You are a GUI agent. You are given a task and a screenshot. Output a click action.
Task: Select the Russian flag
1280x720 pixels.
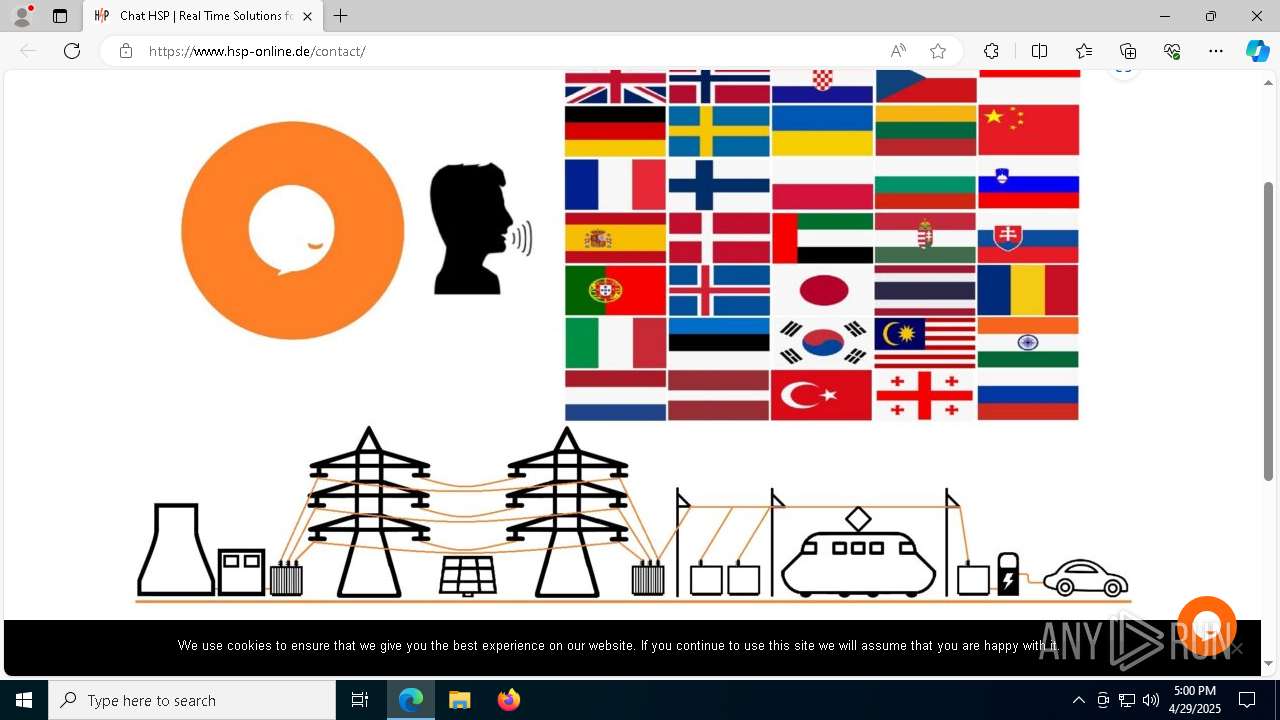click(x=1028, y=395)
